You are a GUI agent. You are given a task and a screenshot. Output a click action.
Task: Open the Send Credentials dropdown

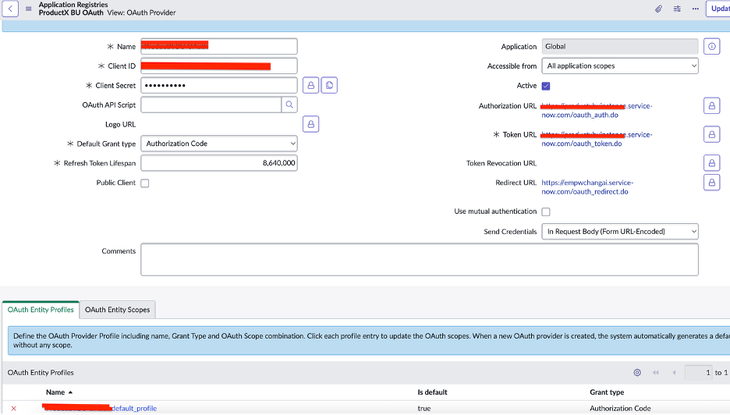pos(620,231)
